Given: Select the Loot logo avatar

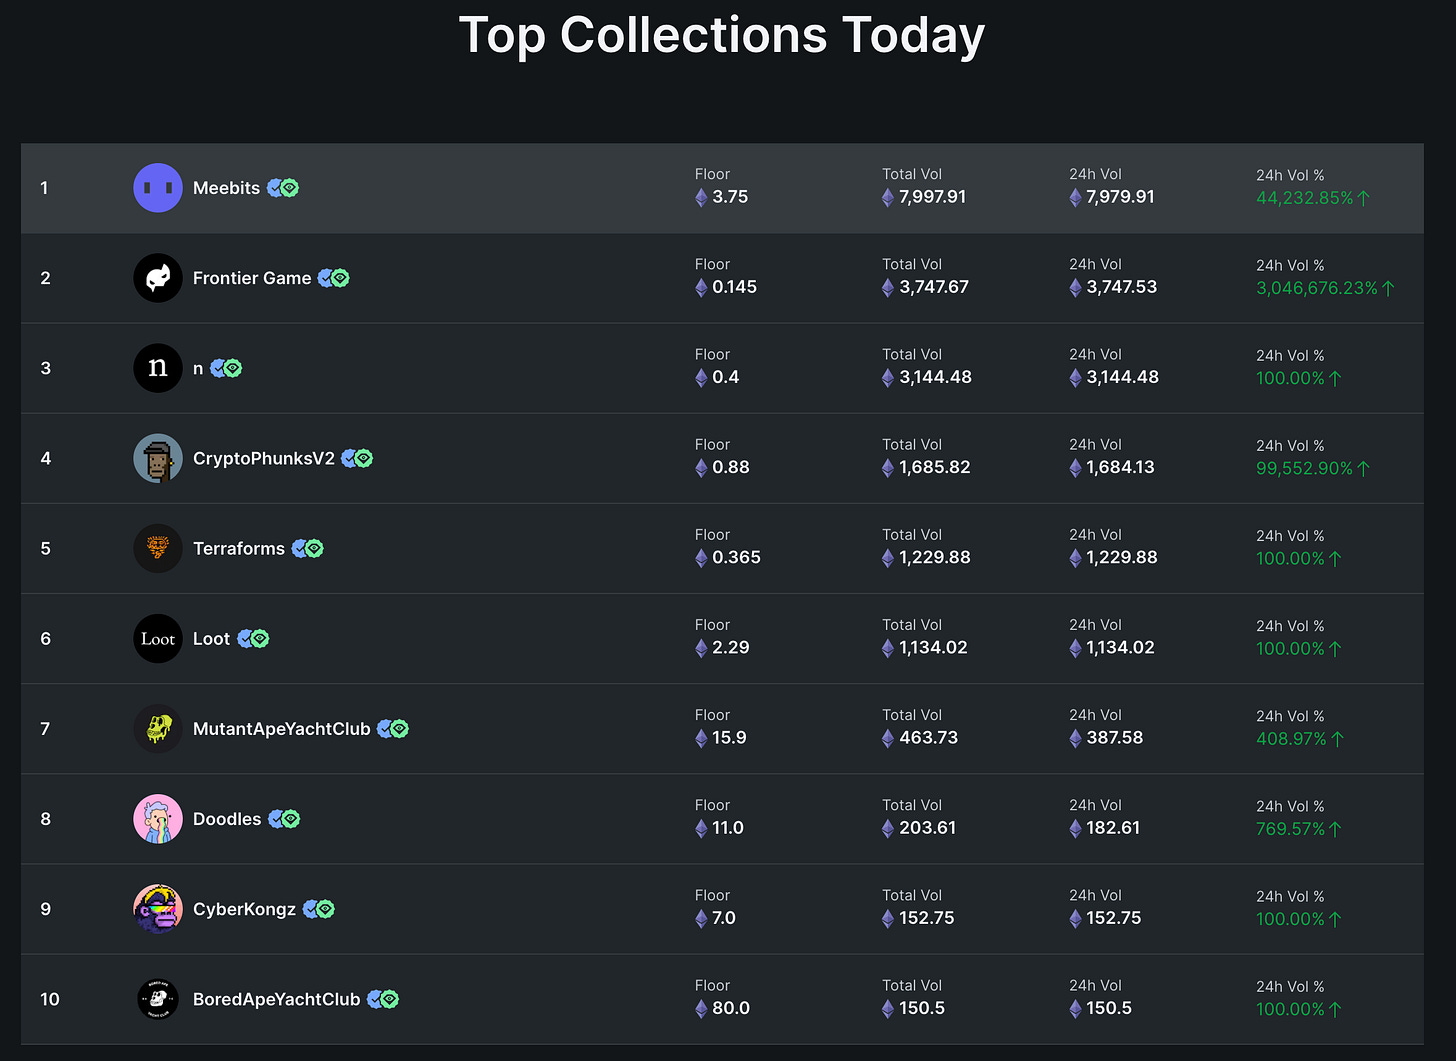Looking at the screenshot, I should 158,638.
